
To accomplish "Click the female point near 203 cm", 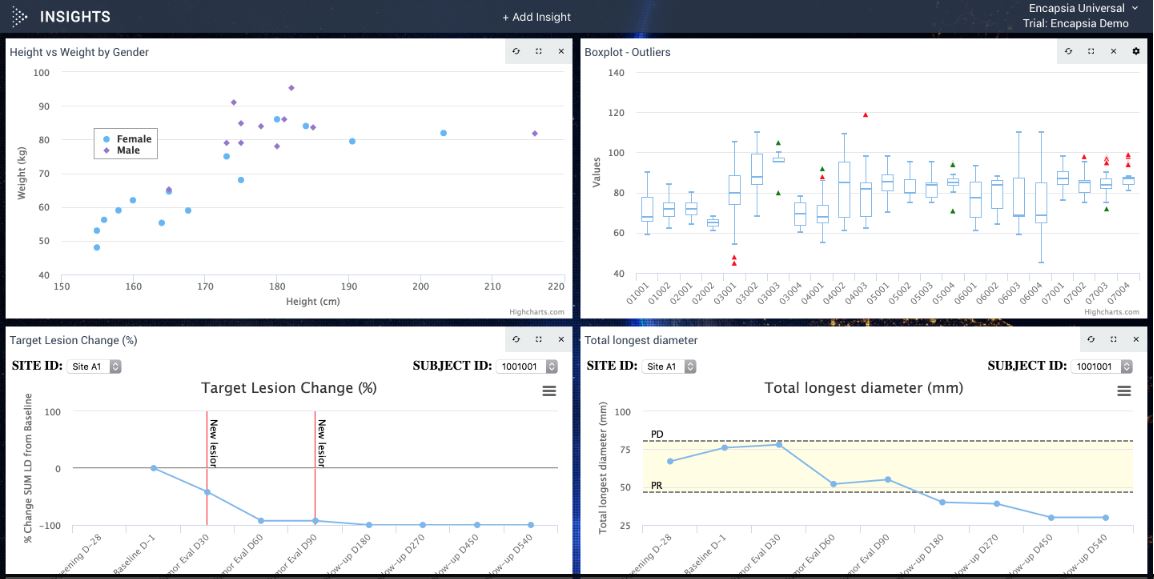I will tap(444, 133).
